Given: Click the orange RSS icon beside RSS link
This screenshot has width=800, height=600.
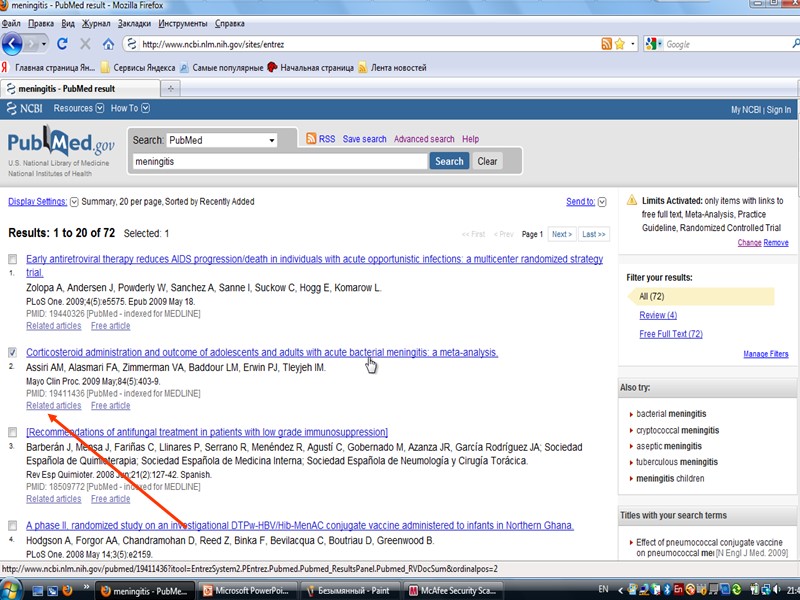Looking at the screenshot, I should [x=311, y=138].
